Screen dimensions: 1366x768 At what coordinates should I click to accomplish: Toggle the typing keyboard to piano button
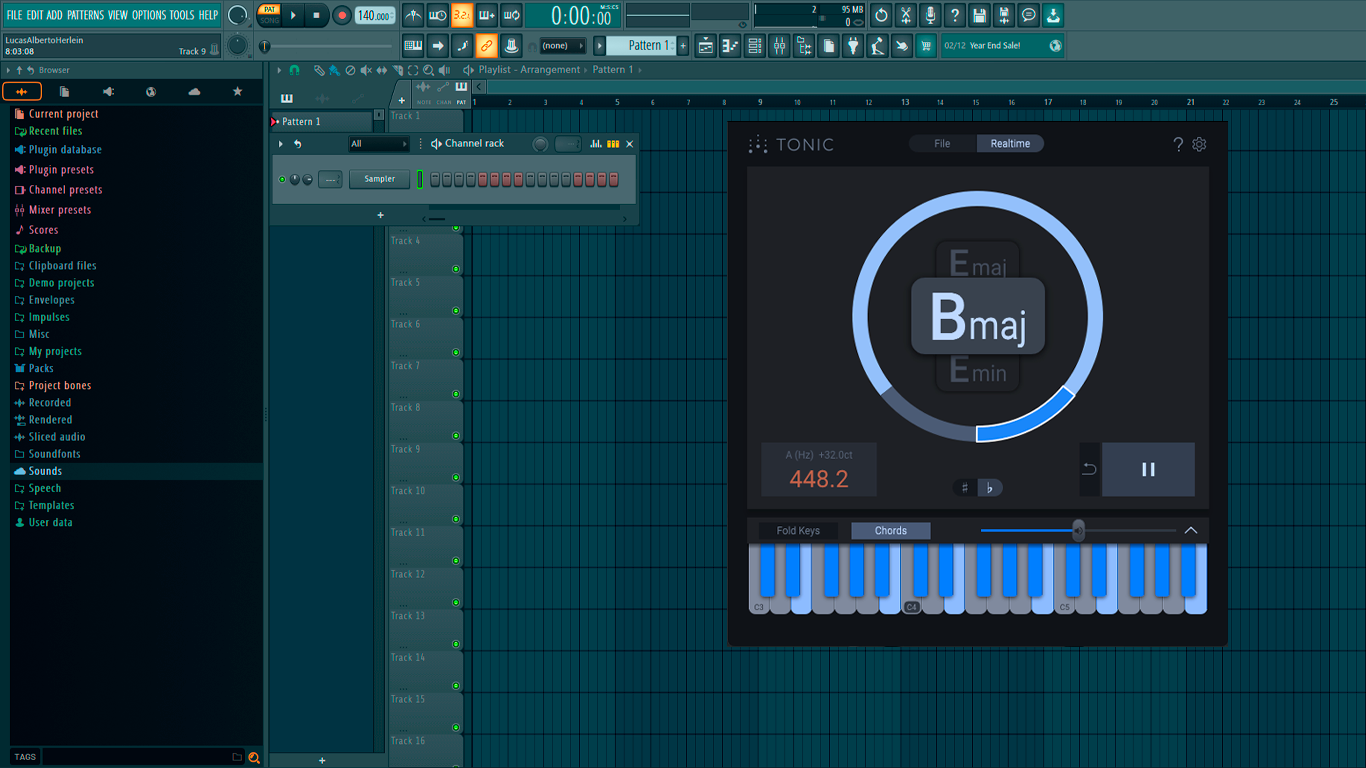[413, 45]
